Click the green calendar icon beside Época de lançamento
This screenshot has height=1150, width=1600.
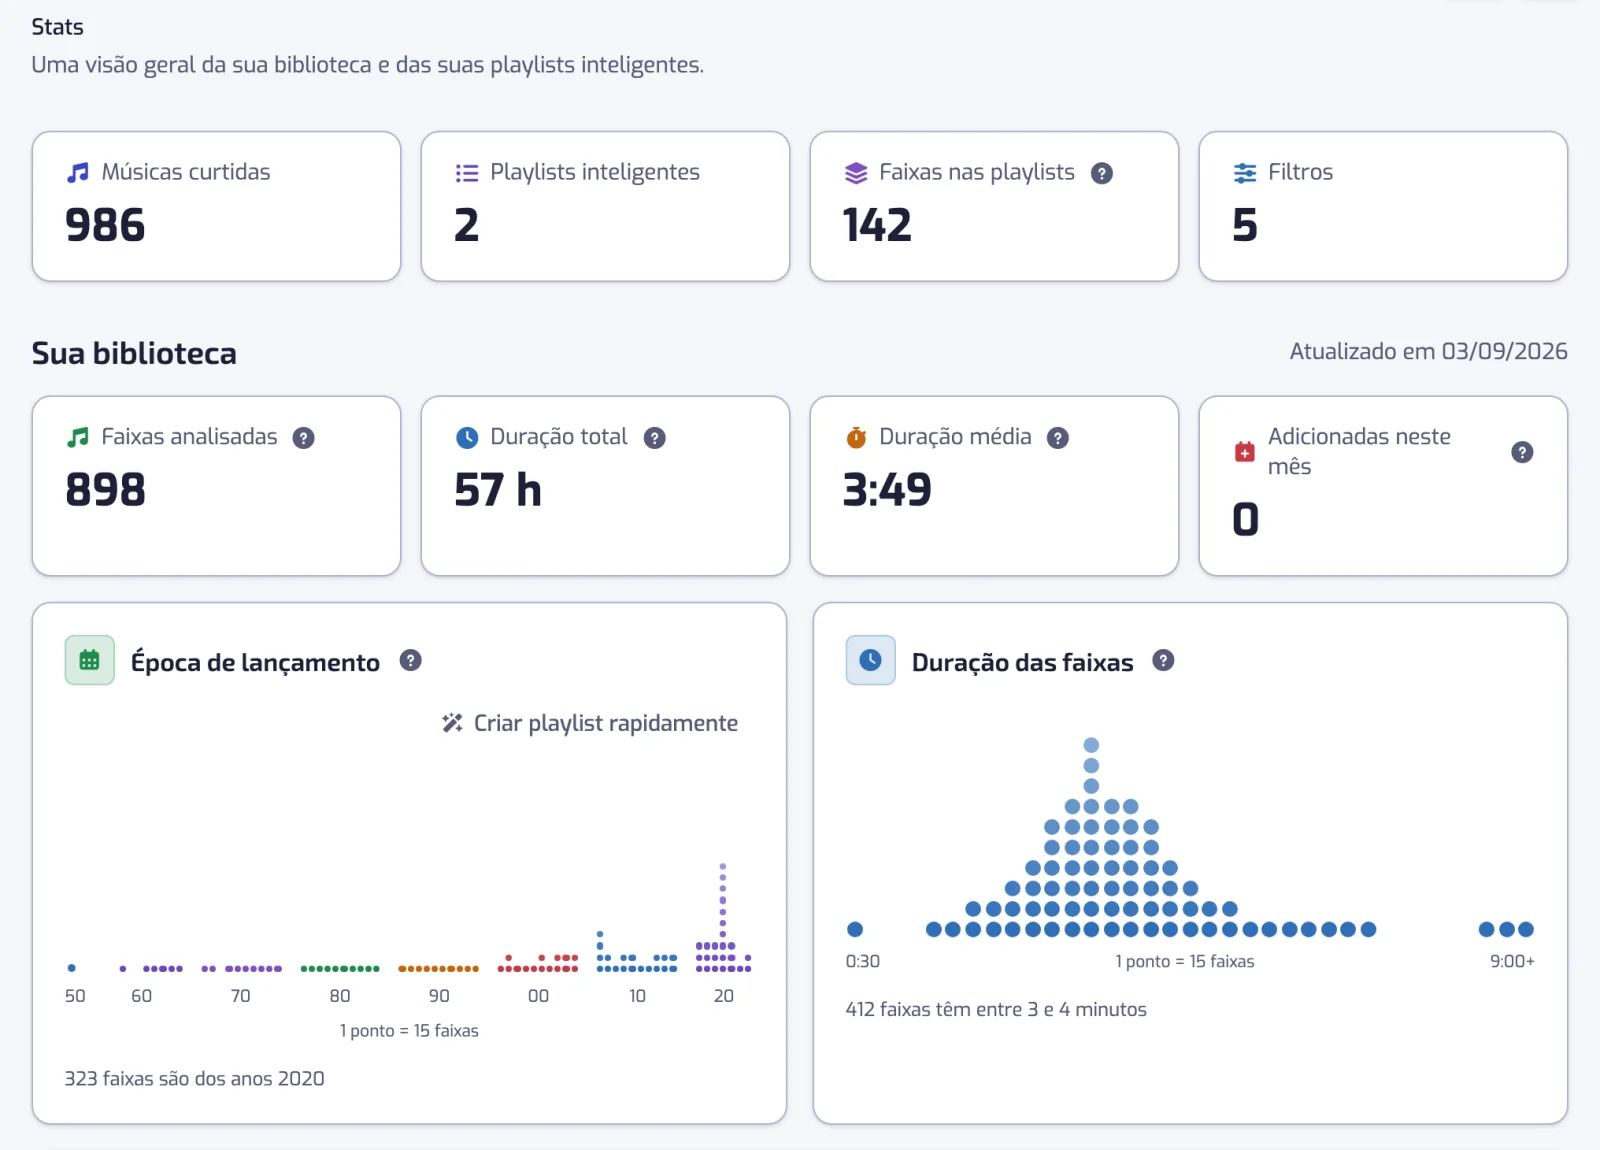[90, 660]
